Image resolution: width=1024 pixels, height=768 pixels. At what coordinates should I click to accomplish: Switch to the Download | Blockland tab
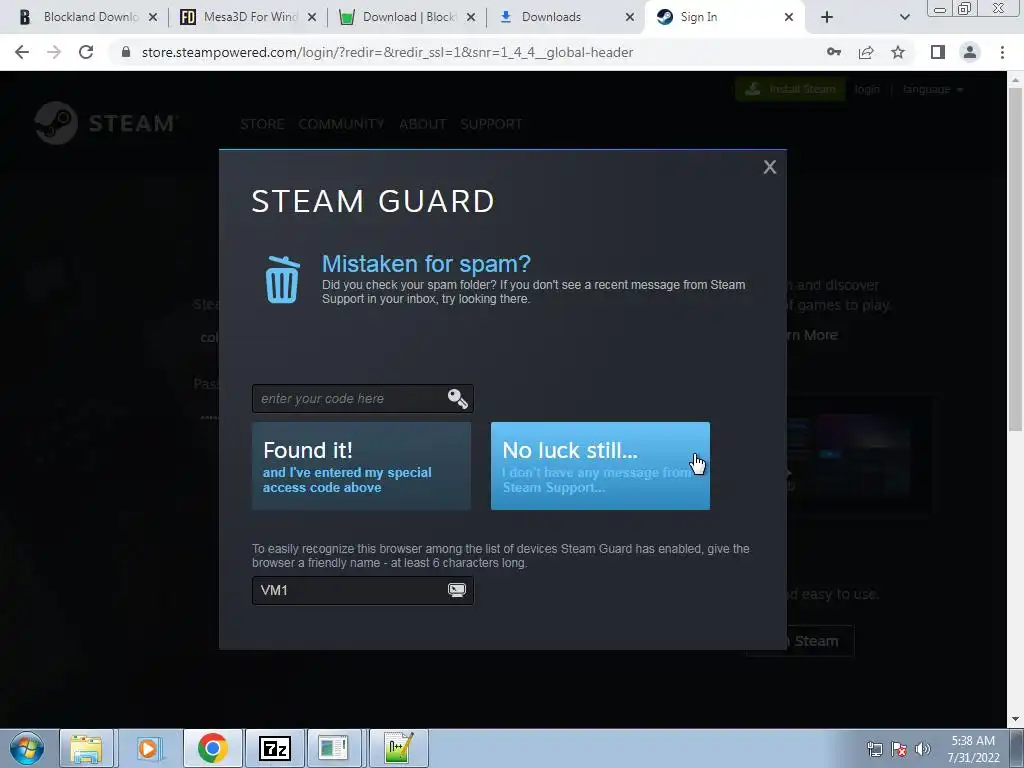(408, 17)
